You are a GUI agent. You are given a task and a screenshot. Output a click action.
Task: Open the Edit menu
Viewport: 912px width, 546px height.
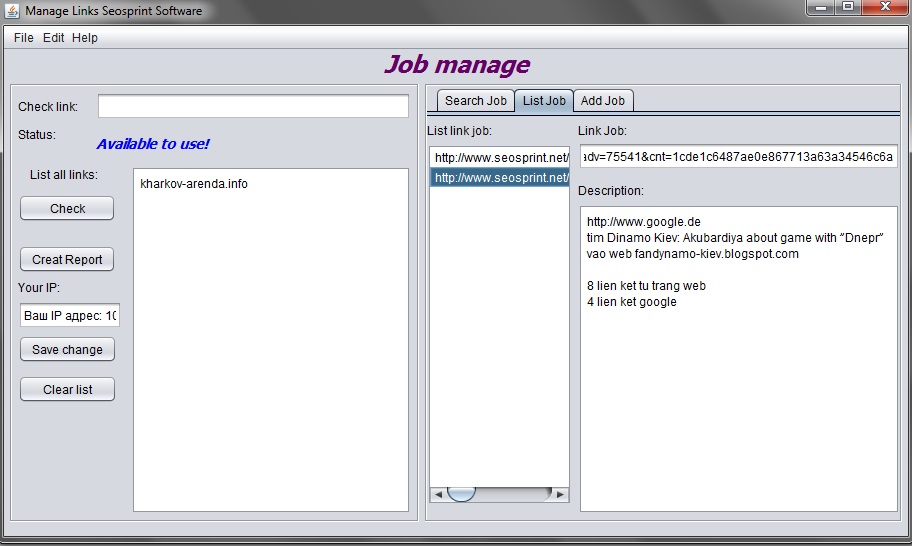pyautogui.click(x=54, y=38)
